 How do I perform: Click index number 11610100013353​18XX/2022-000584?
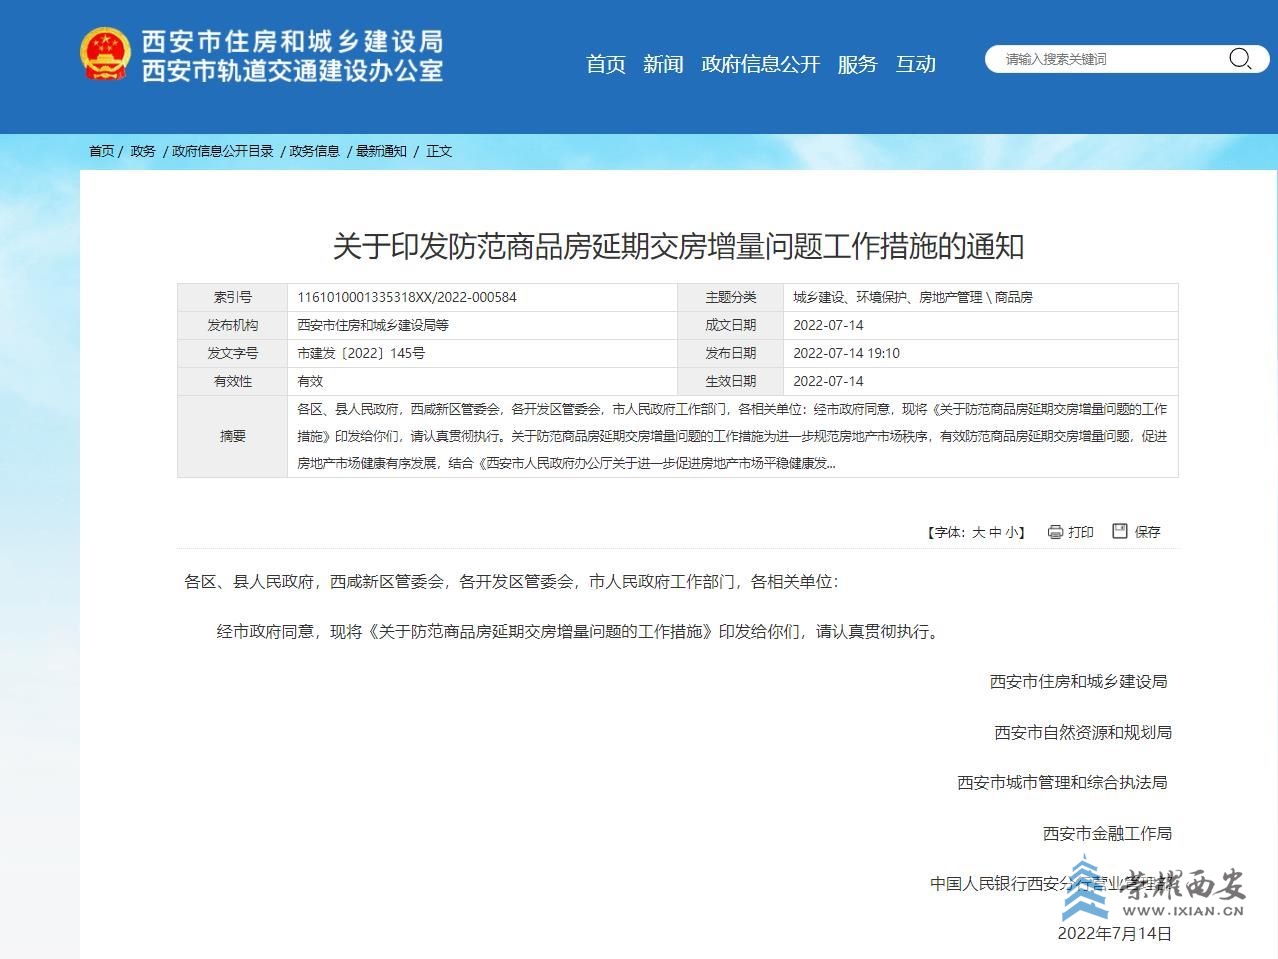(407, 297)
